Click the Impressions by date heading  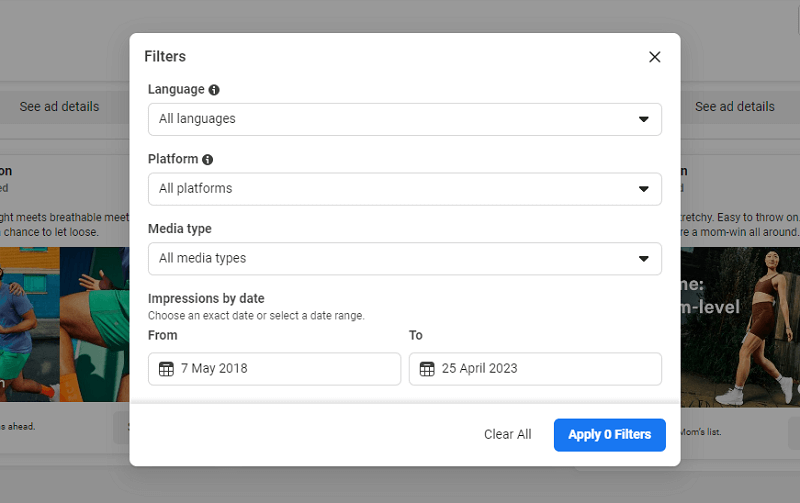[206, 298]
